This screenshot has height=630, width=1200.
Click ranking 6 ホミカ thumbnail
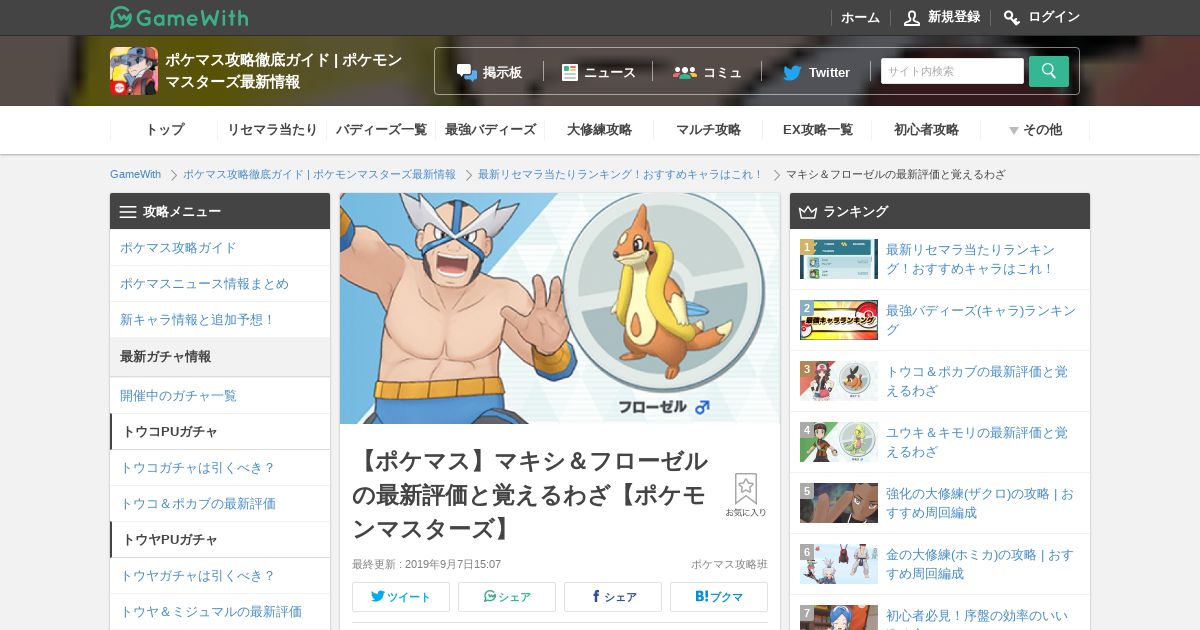tap(839, 564)
